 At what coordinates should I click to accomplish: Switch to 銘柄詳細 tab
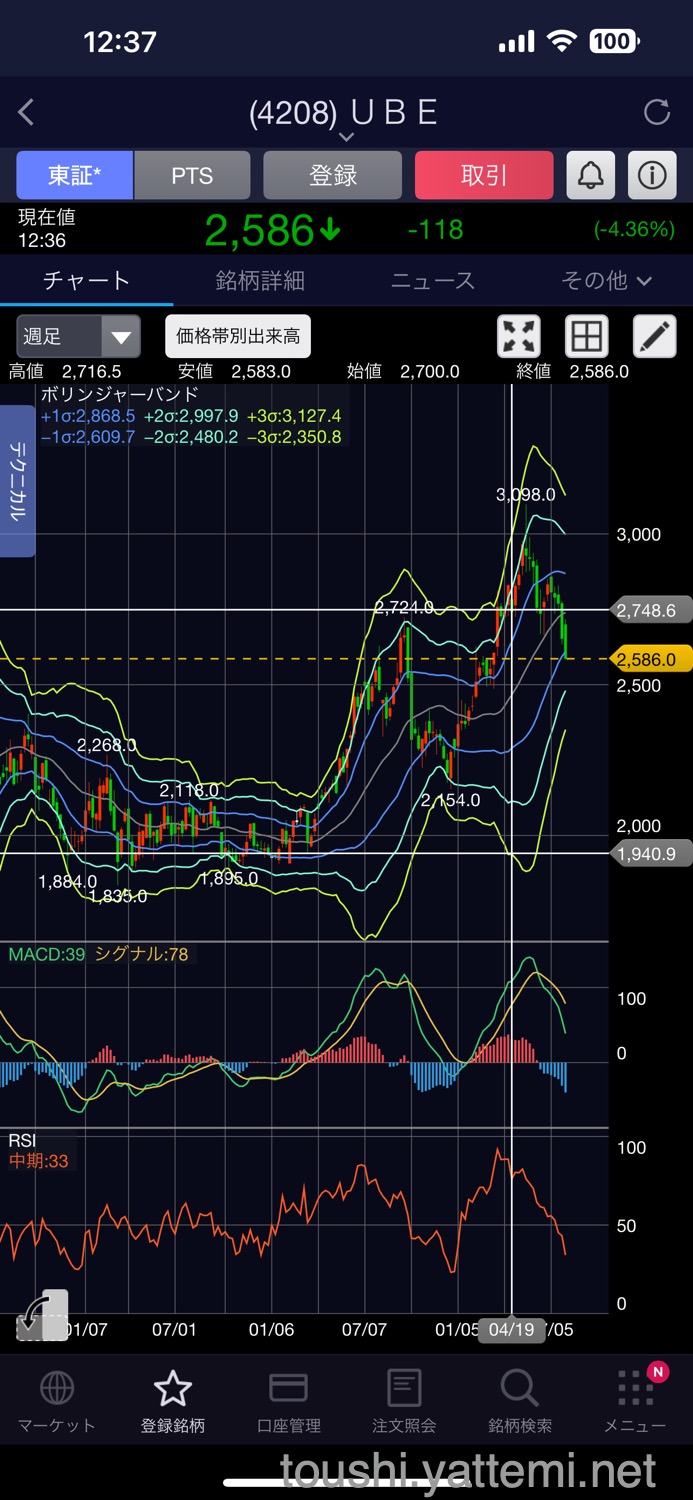[260, 281]
